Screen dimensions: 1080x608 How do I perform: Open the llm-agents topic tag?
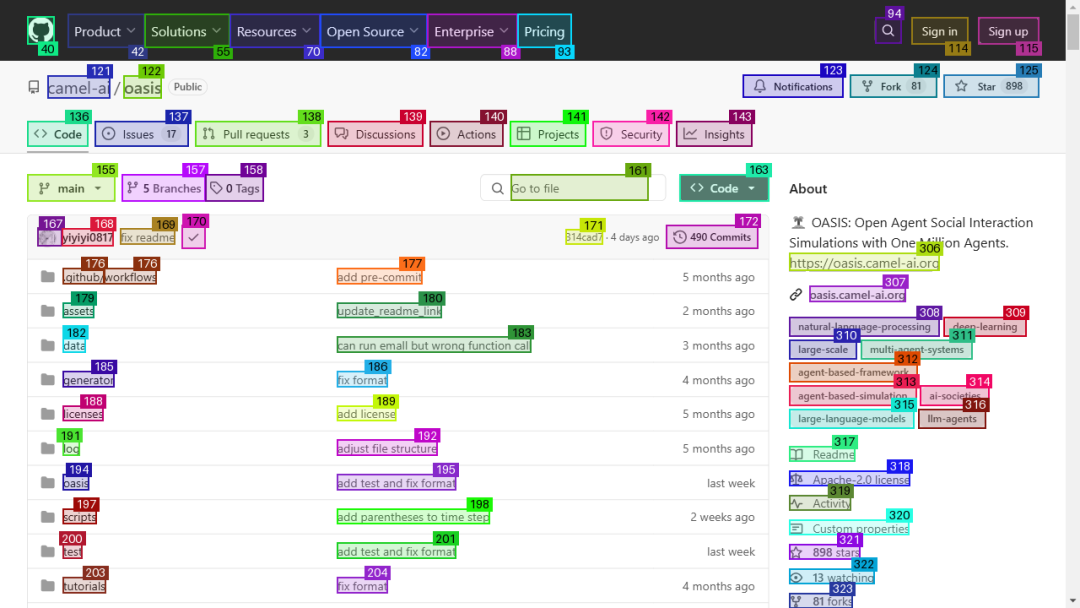point(952,419)
